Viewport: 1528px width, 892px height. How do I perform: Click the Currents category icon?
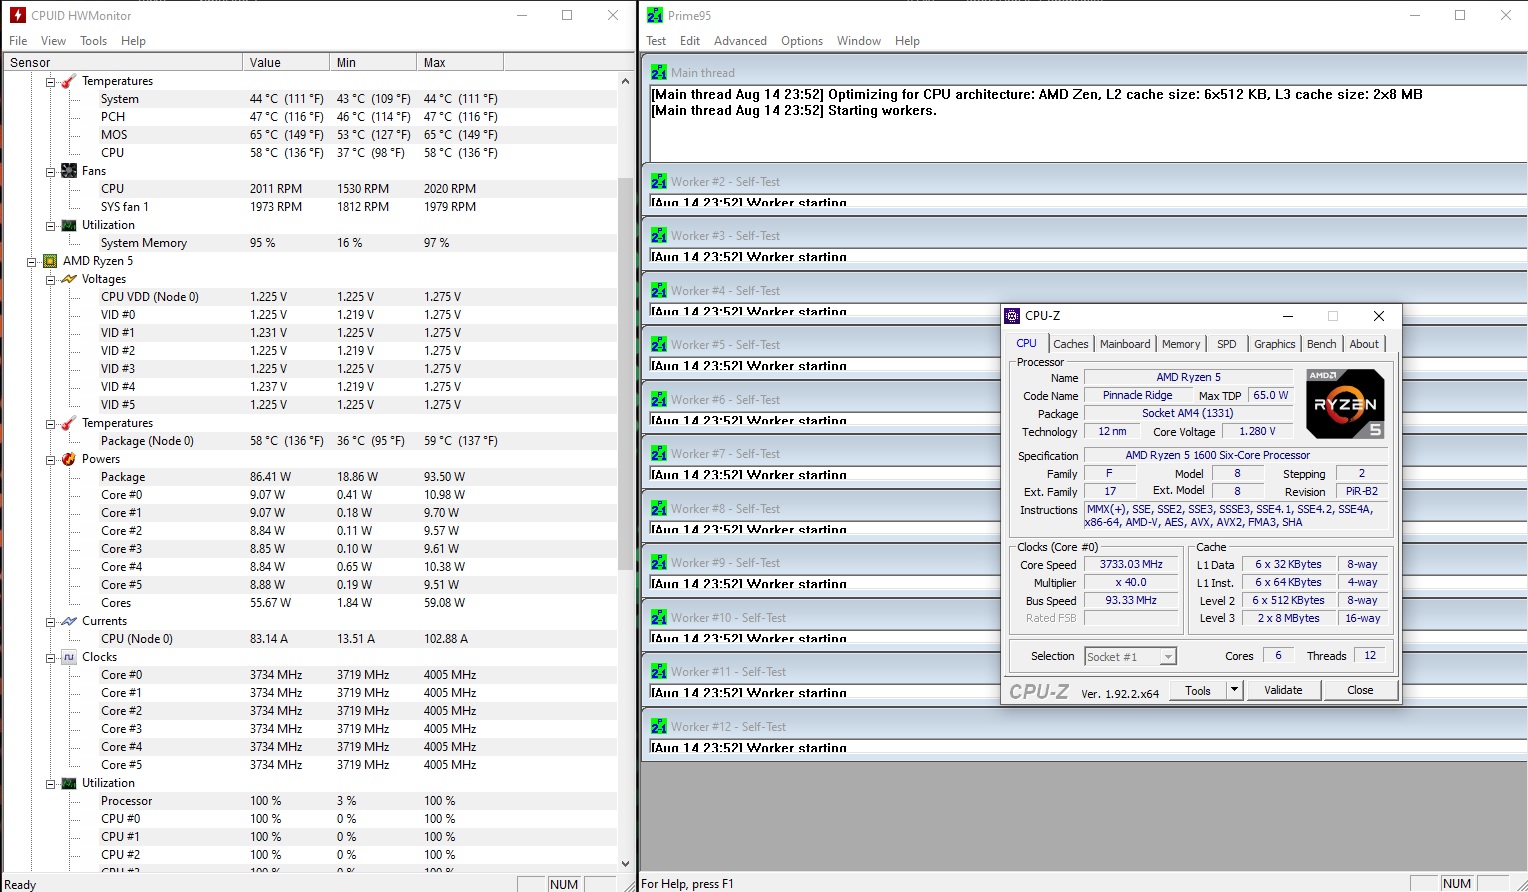69,621
